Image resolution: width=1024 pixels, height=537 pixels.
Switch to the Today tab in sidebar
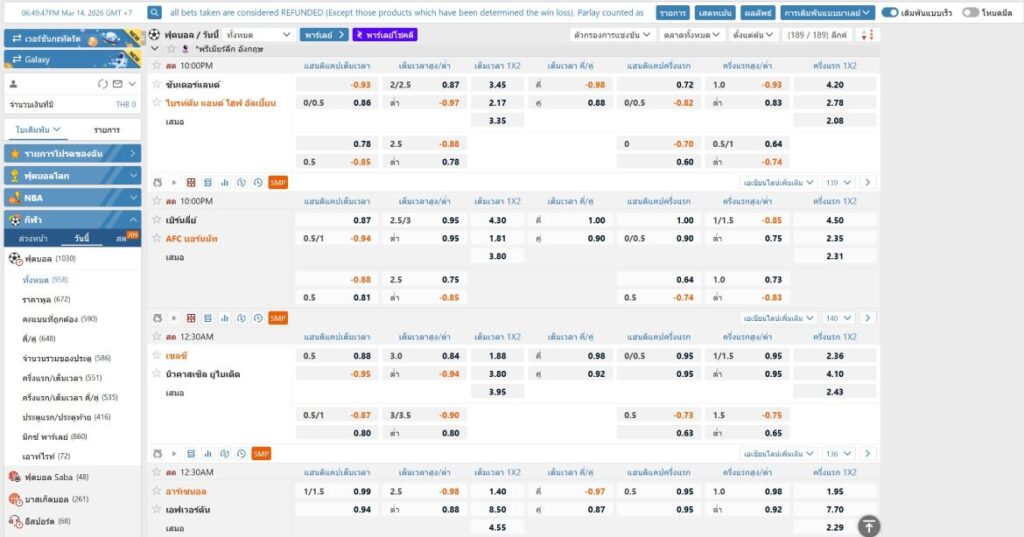[x=82, y=238]
